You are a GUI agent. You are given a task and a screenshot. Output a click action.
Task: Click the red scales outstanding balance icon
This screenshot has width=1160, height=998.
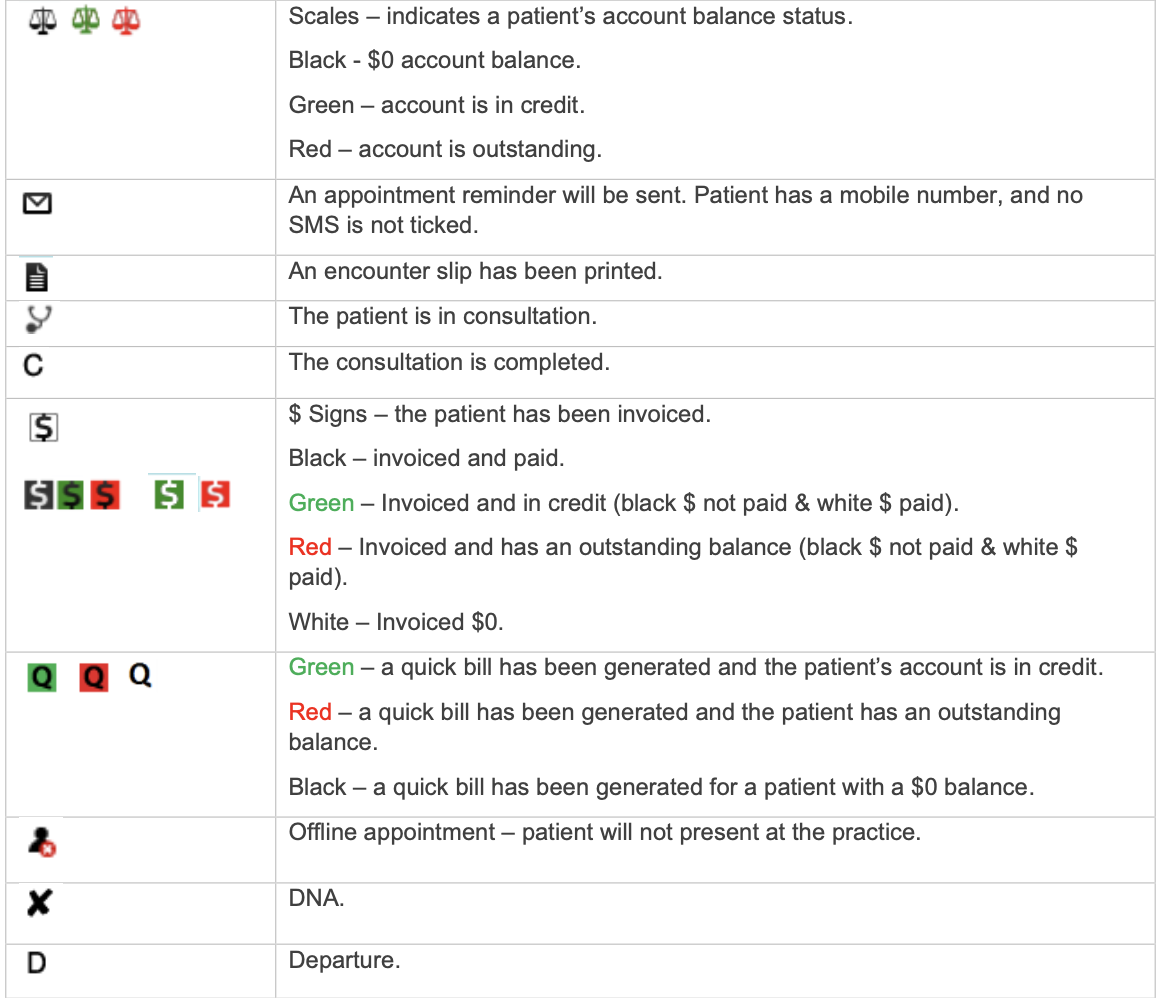(126, 22)
